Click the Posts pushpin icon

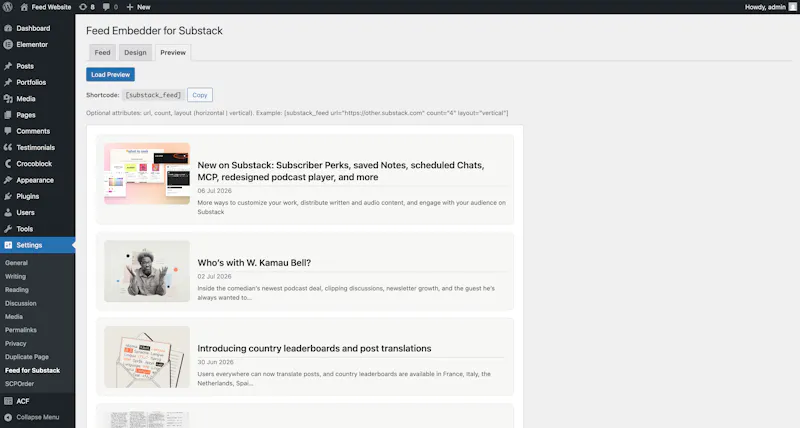[8, 66]
